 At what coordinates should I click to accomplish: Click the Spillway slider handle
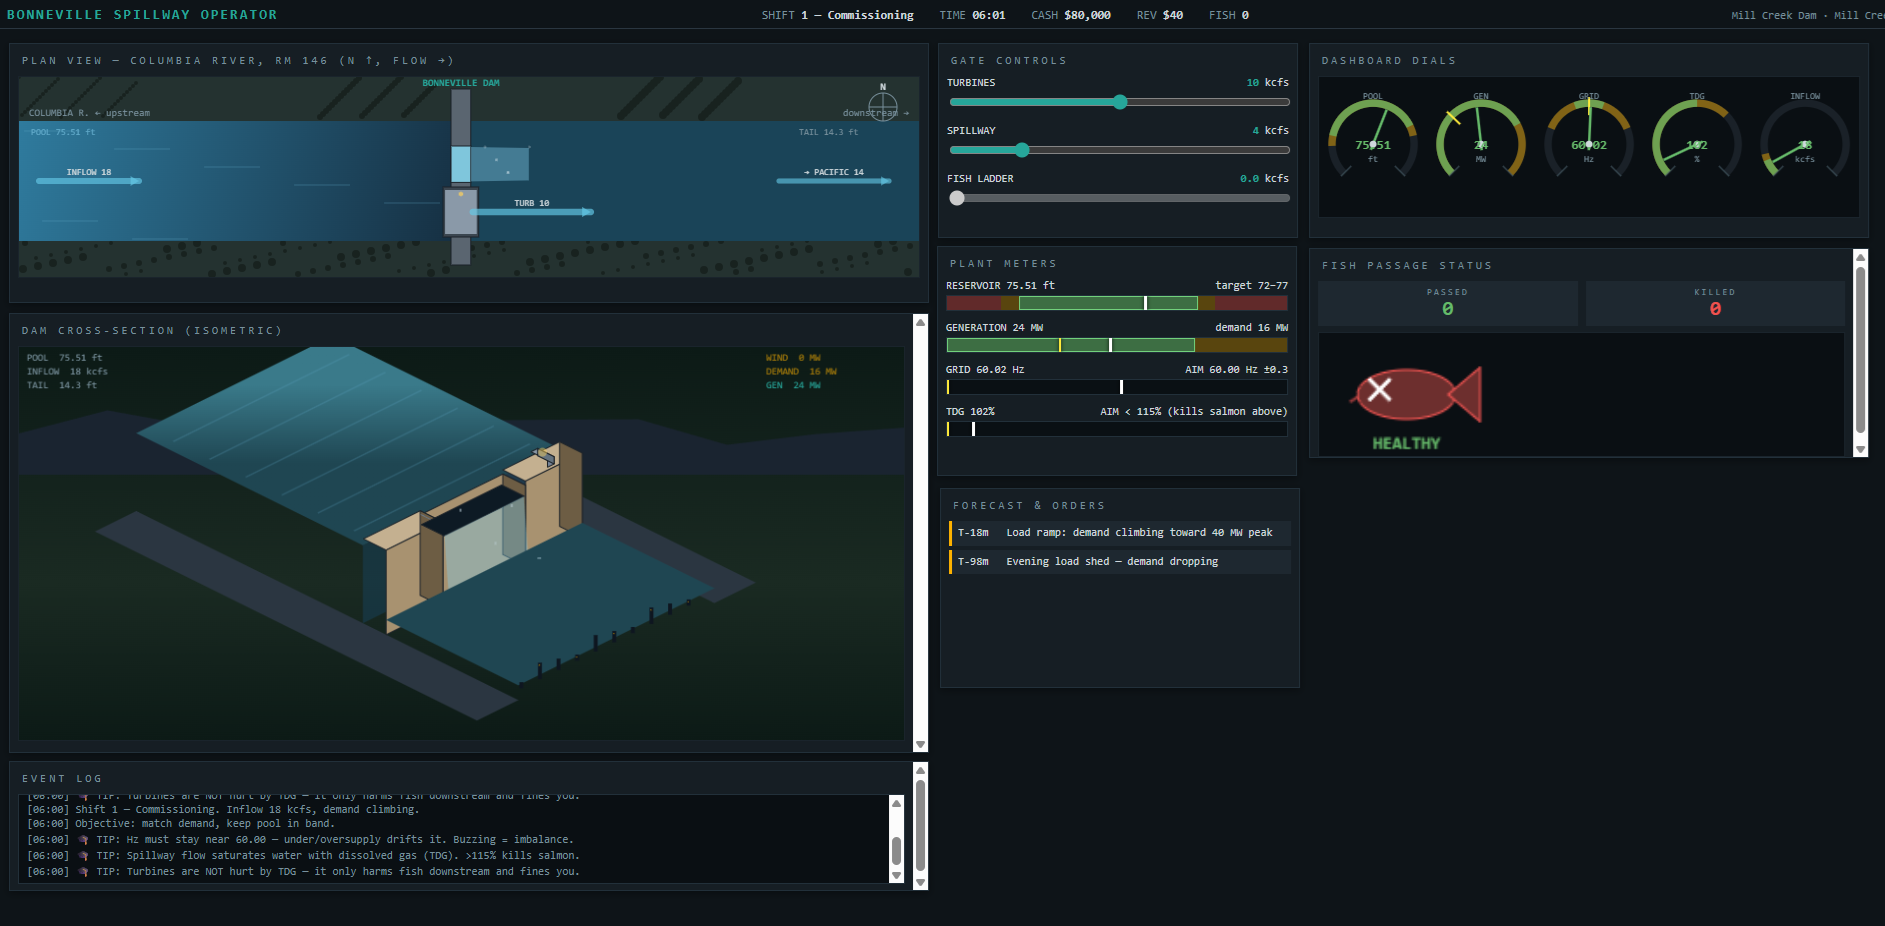[1022, 150]
